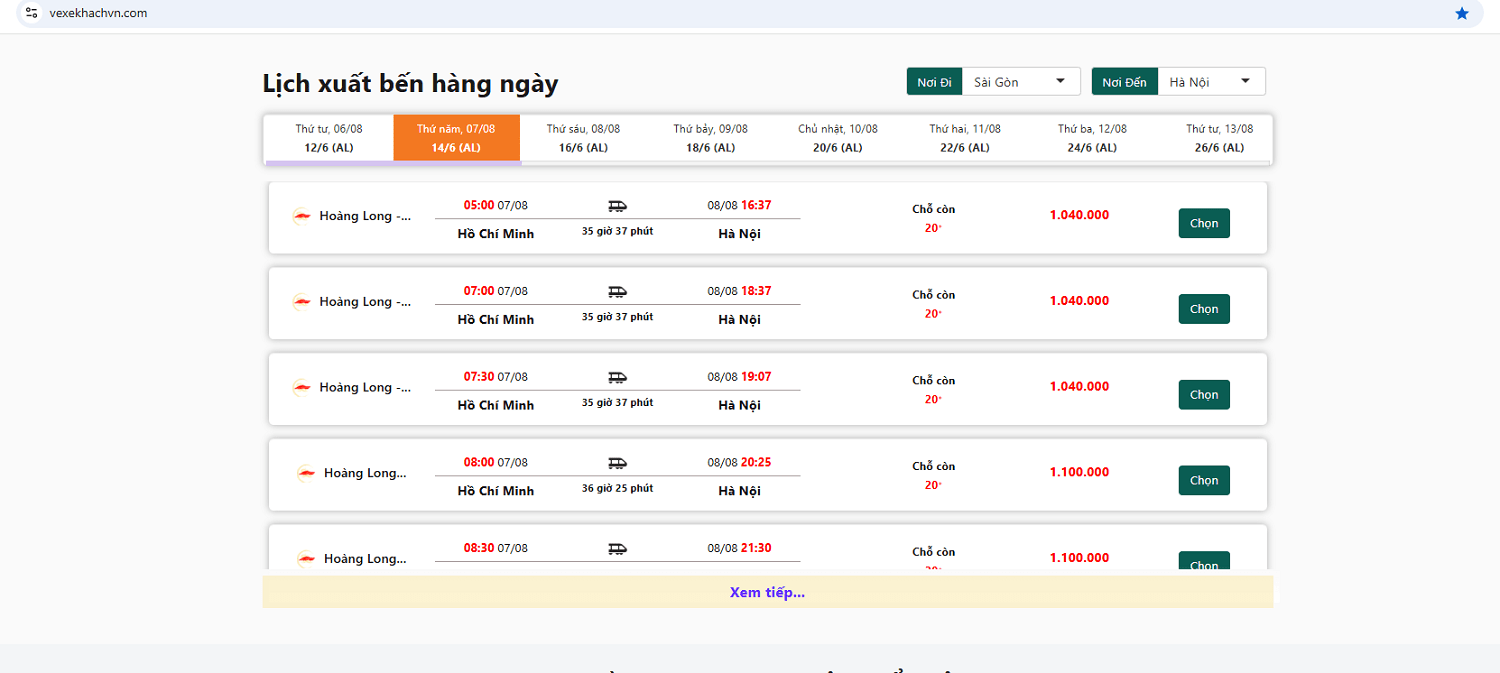Click Chọn for the 07:00 departure
This screenshot has height=673, width=1500.
1204,309
